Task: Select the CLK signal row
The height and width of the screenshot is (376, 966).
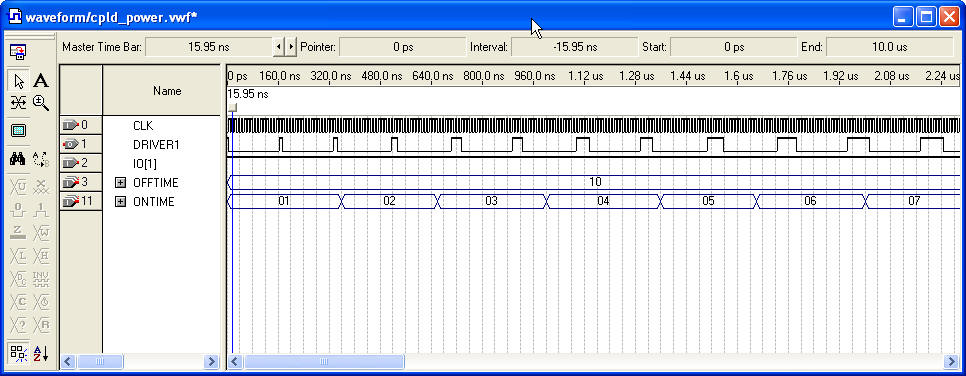Action: coord(143,126)
